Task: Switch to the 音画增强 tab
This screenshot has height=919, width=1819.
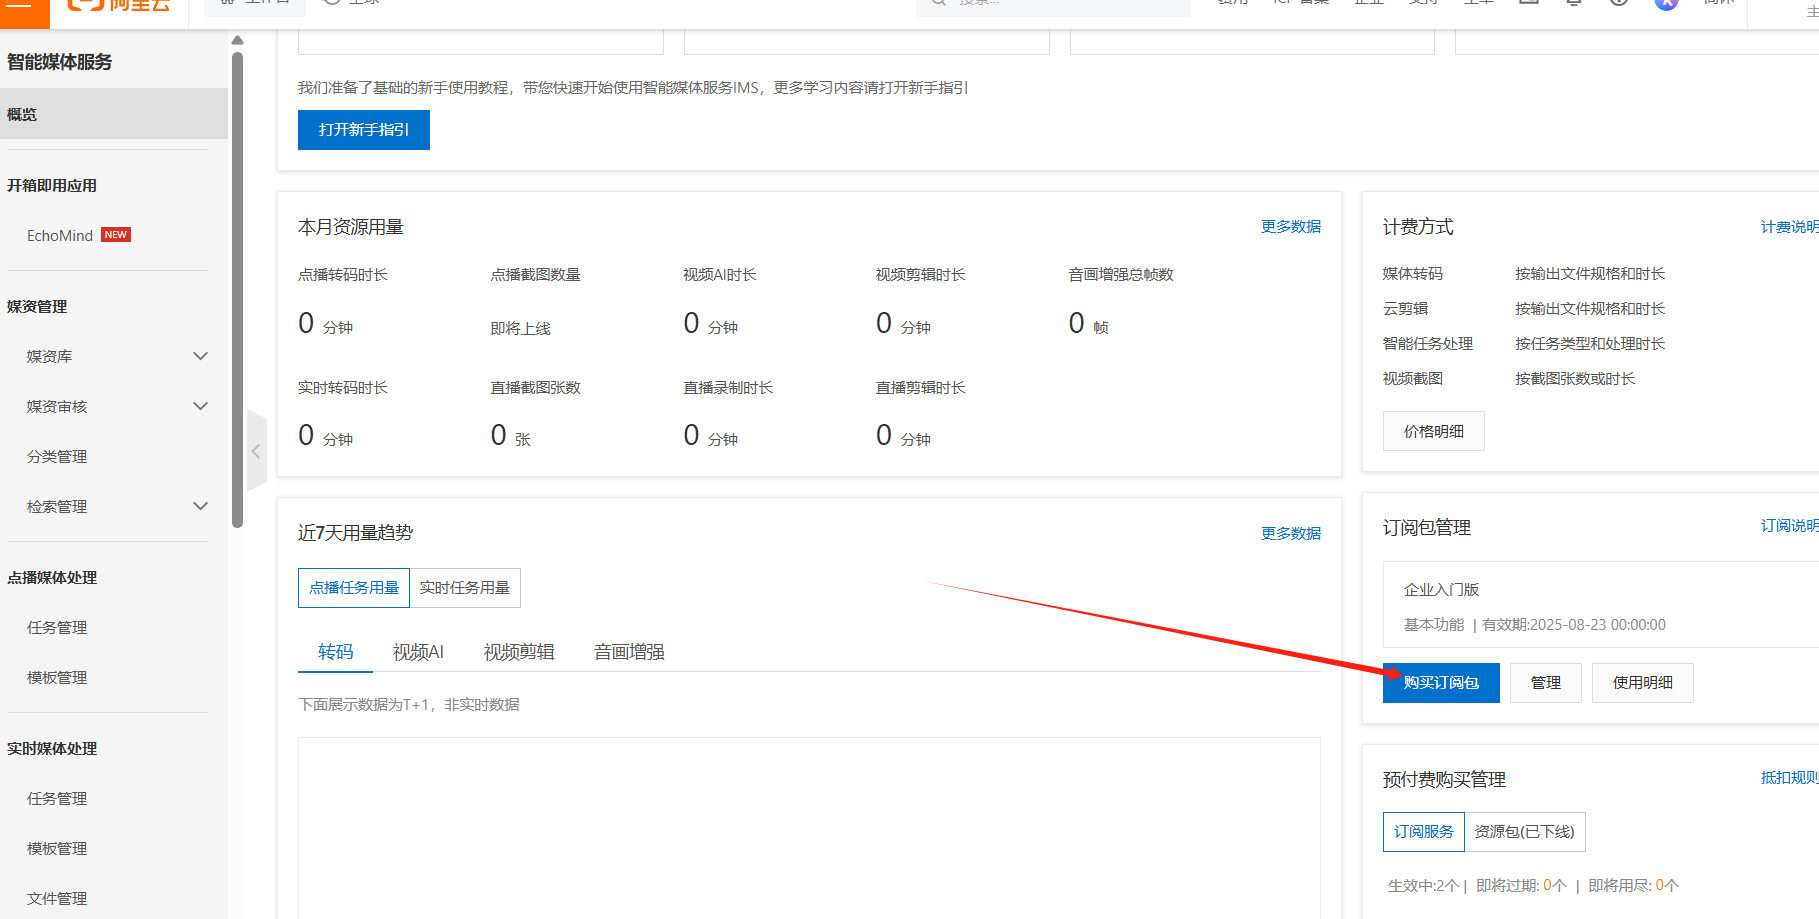Action: pos(629,652)
